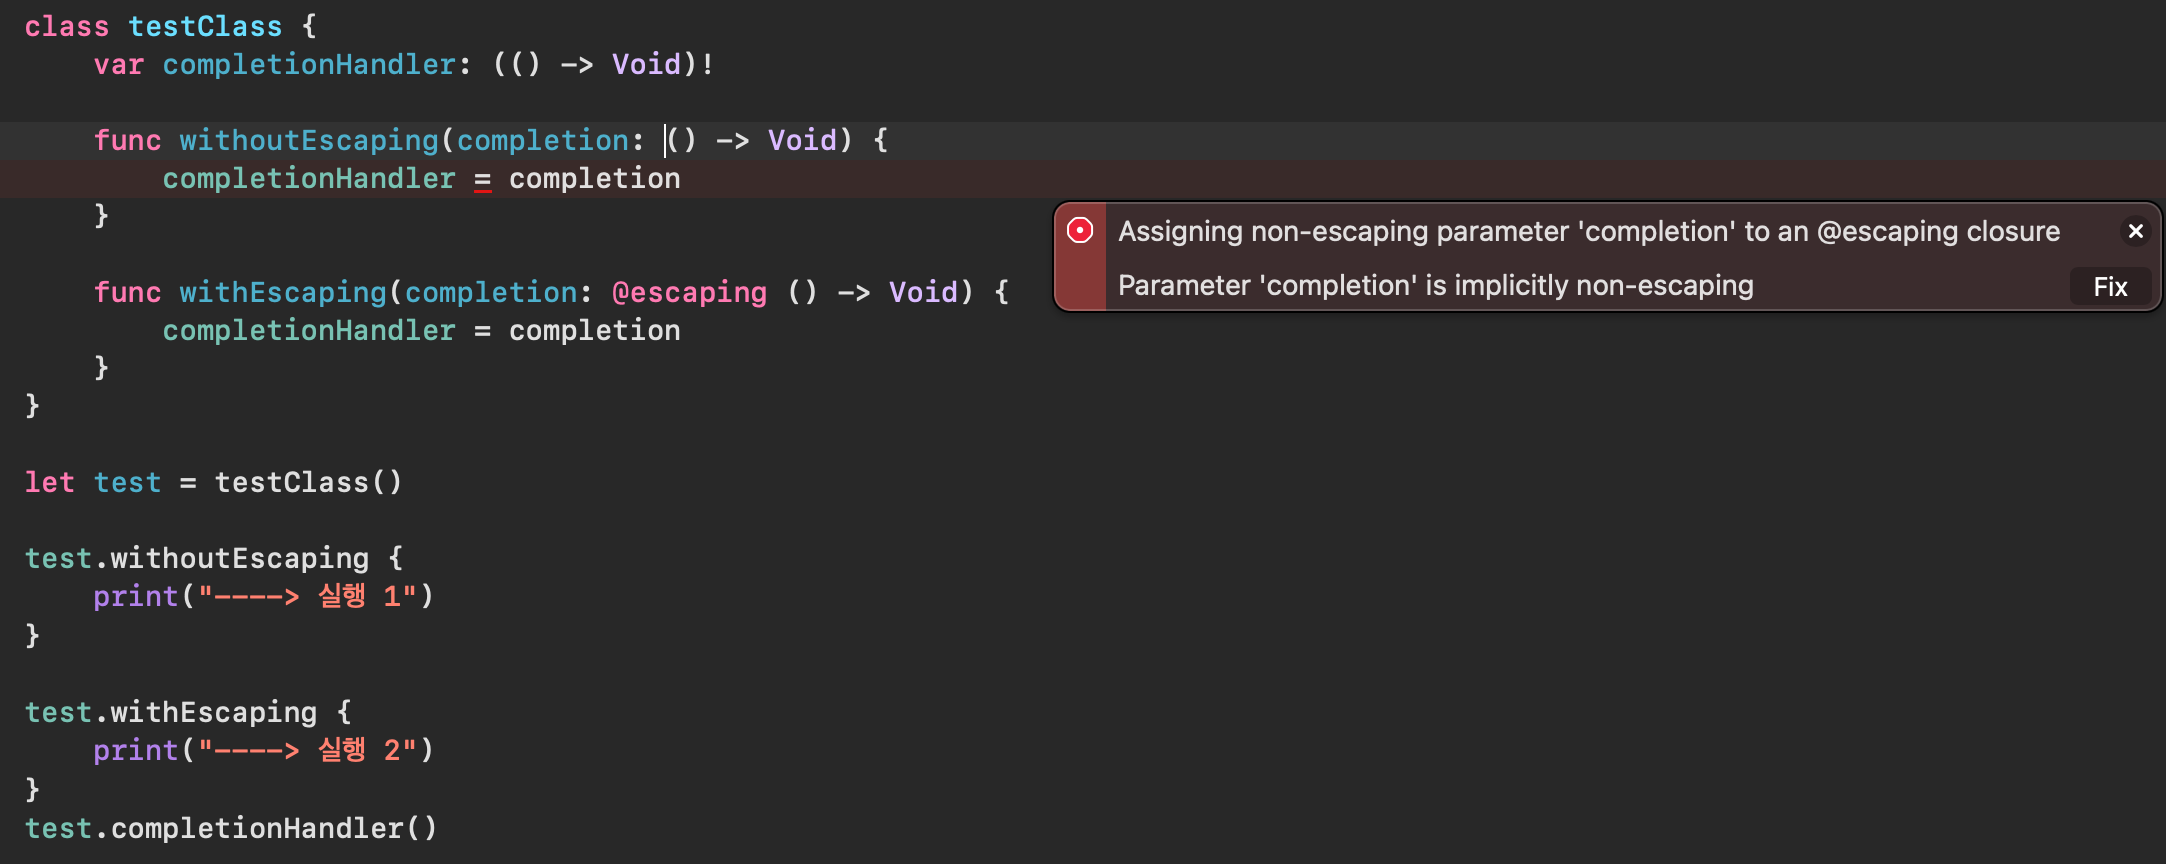
Task: Click the withoutEscaping function name
Action: click(310, 140)
